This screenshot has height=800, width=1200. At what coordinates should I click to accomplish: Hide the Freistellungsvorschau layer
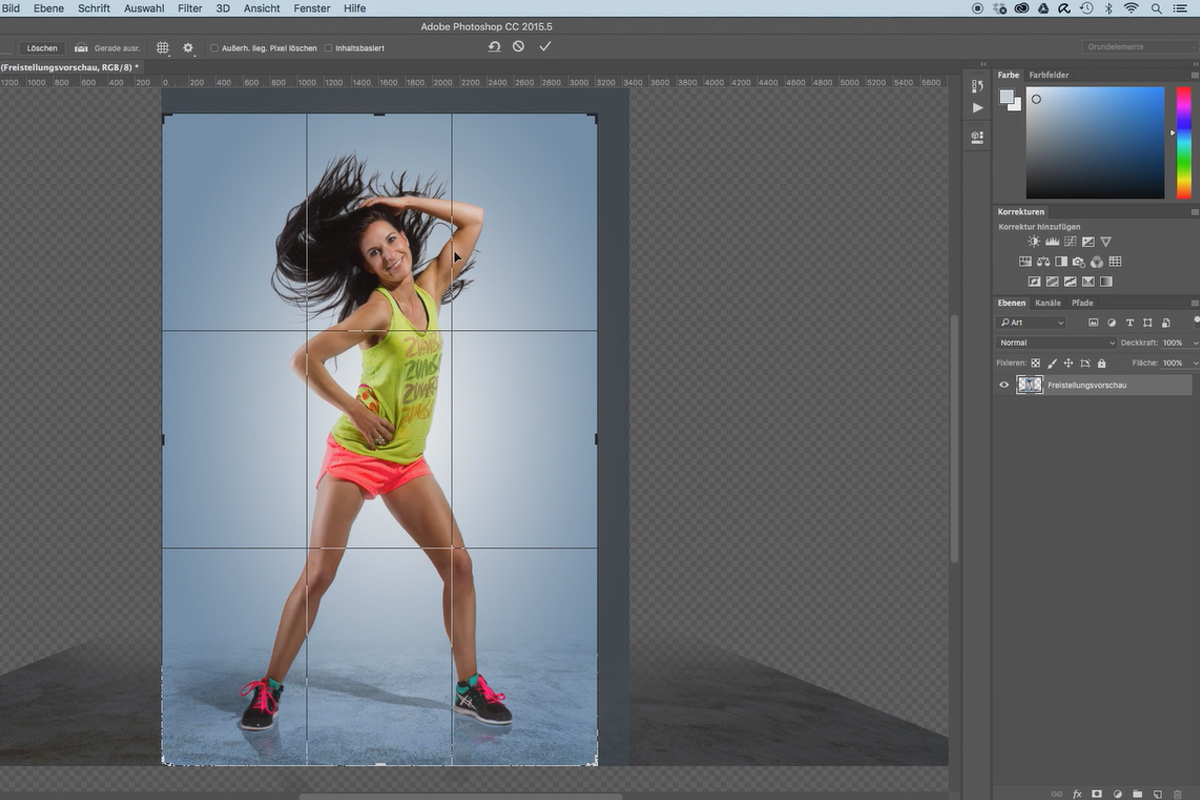[1004, 385]
